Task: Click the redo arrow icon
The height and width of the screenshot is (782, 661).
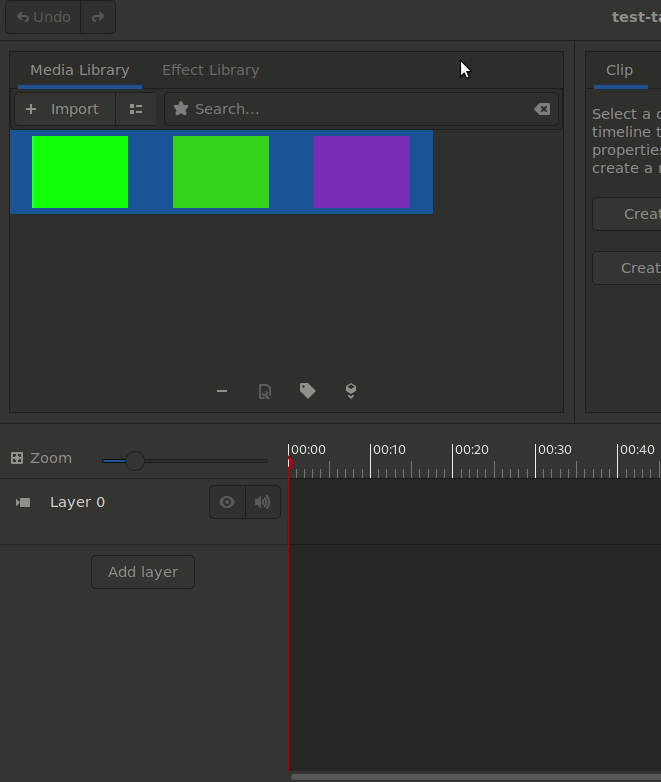Action: (98, 17)
